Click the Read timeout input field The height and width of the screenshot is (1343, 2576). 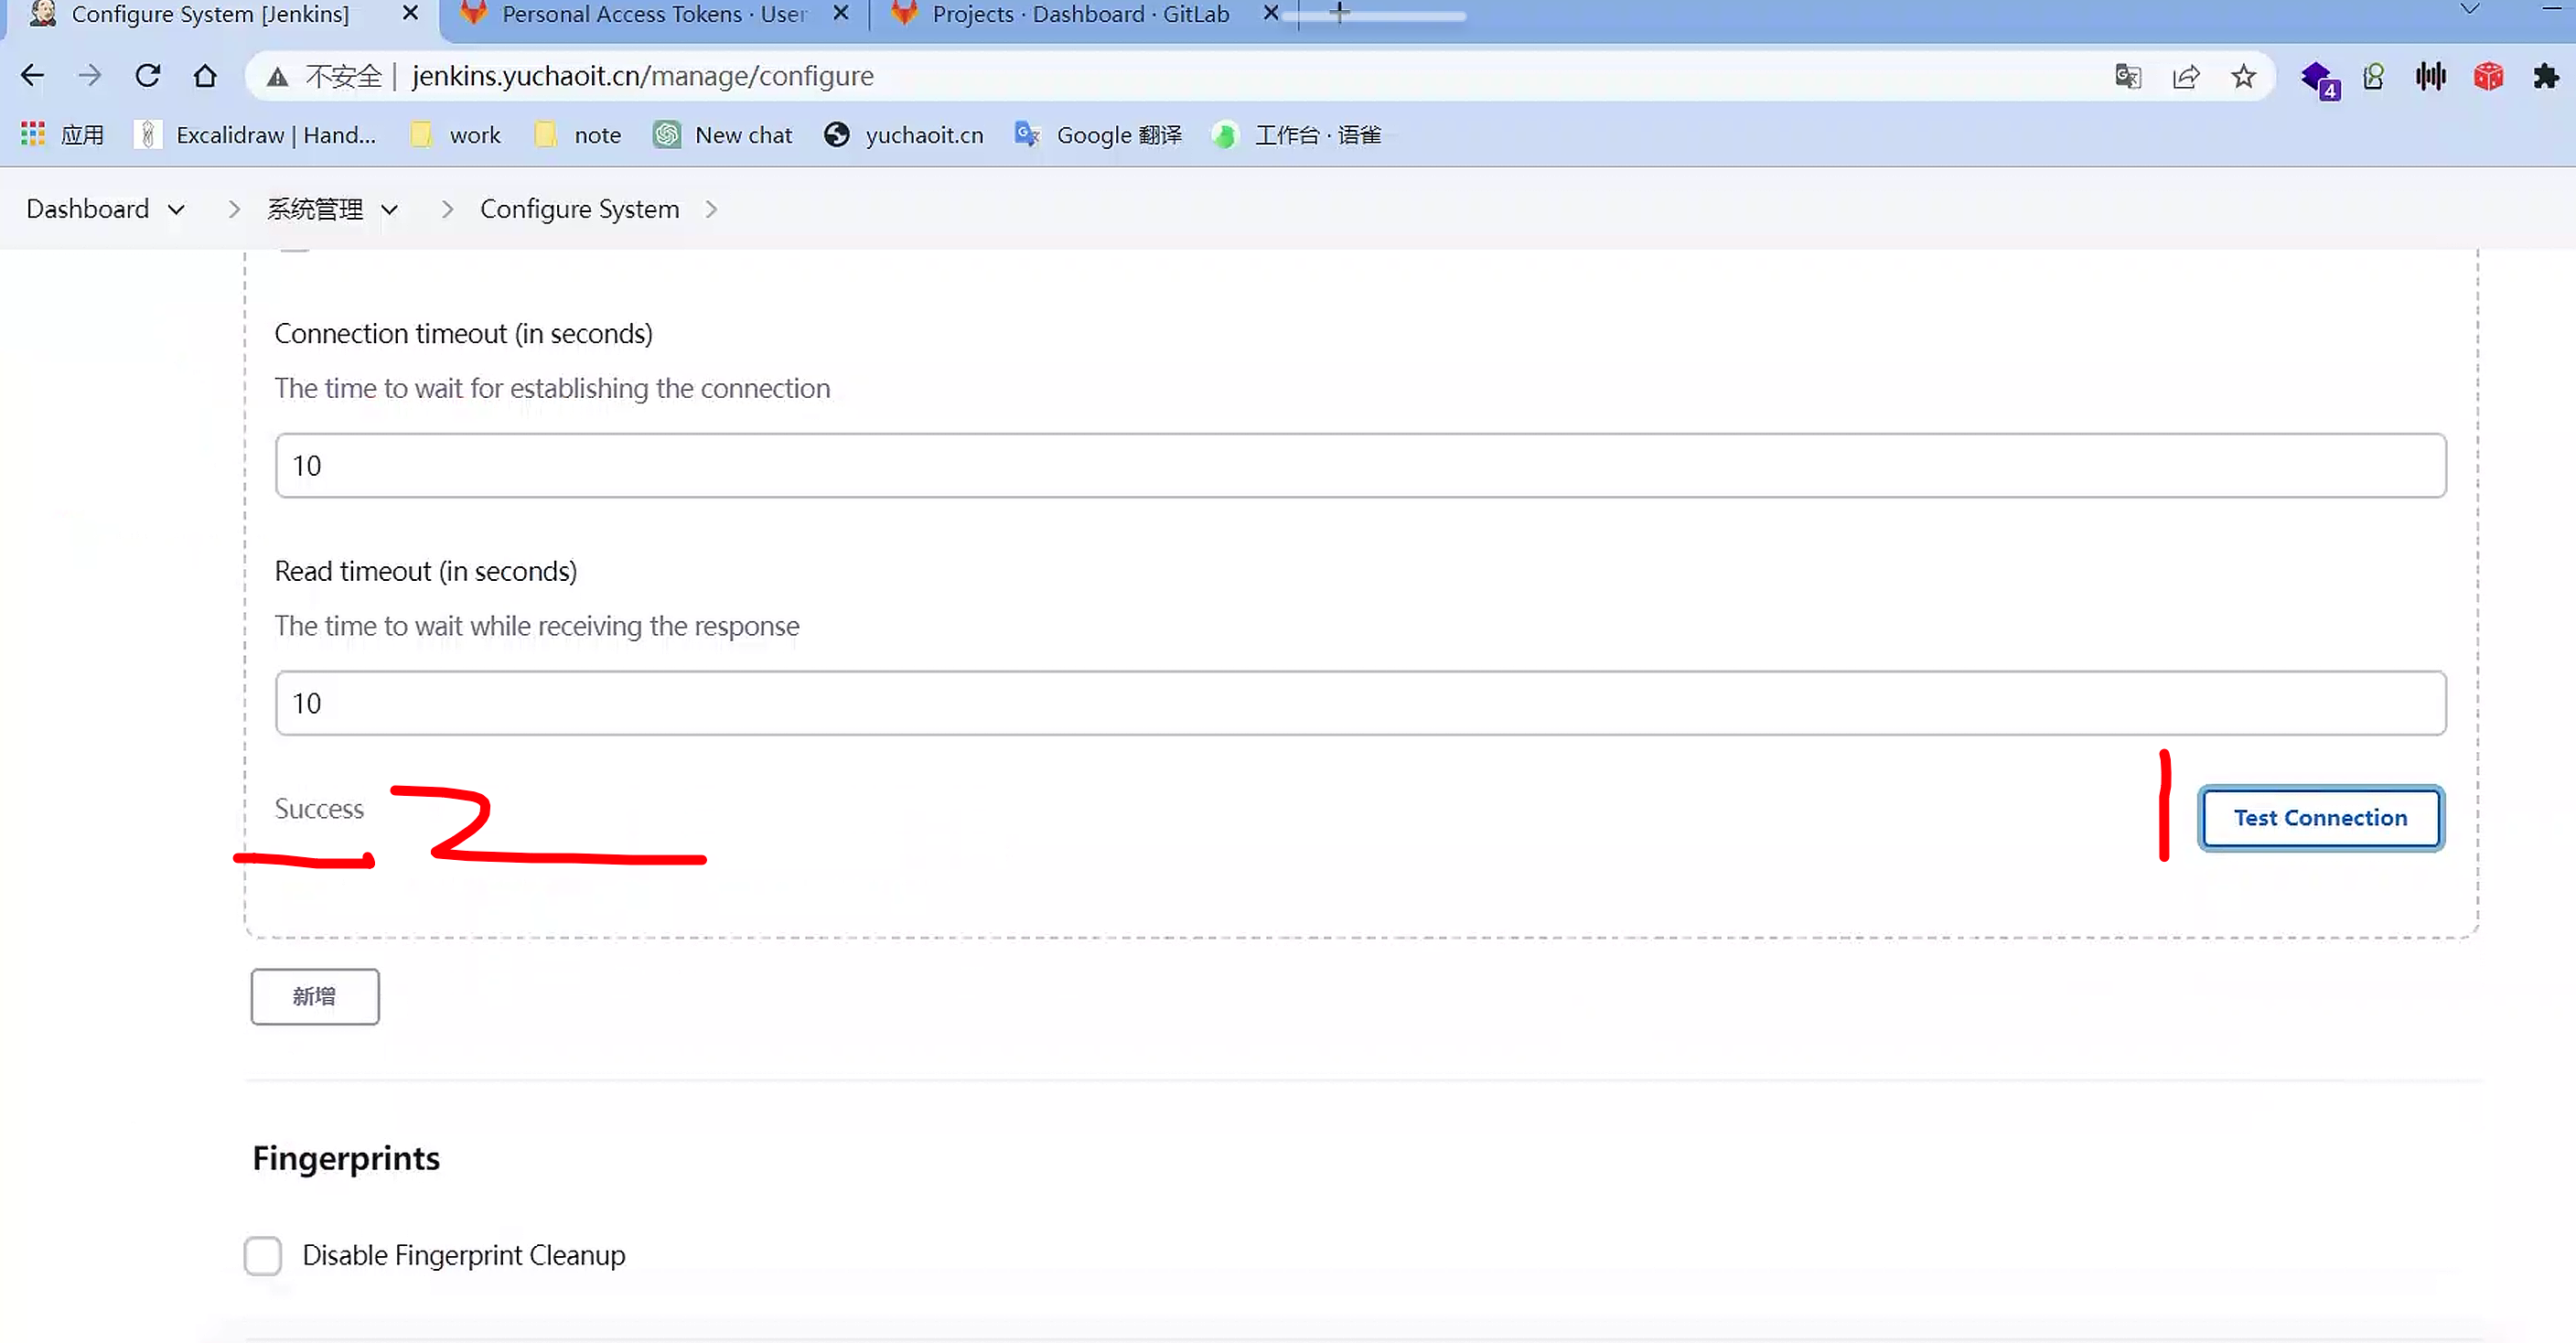click(1360, 703)
